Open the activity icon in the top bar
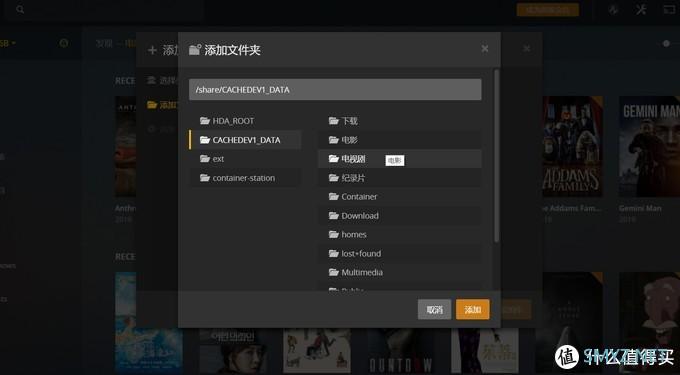The width and height of the screenshot is (680, 375). click(613, 10)
